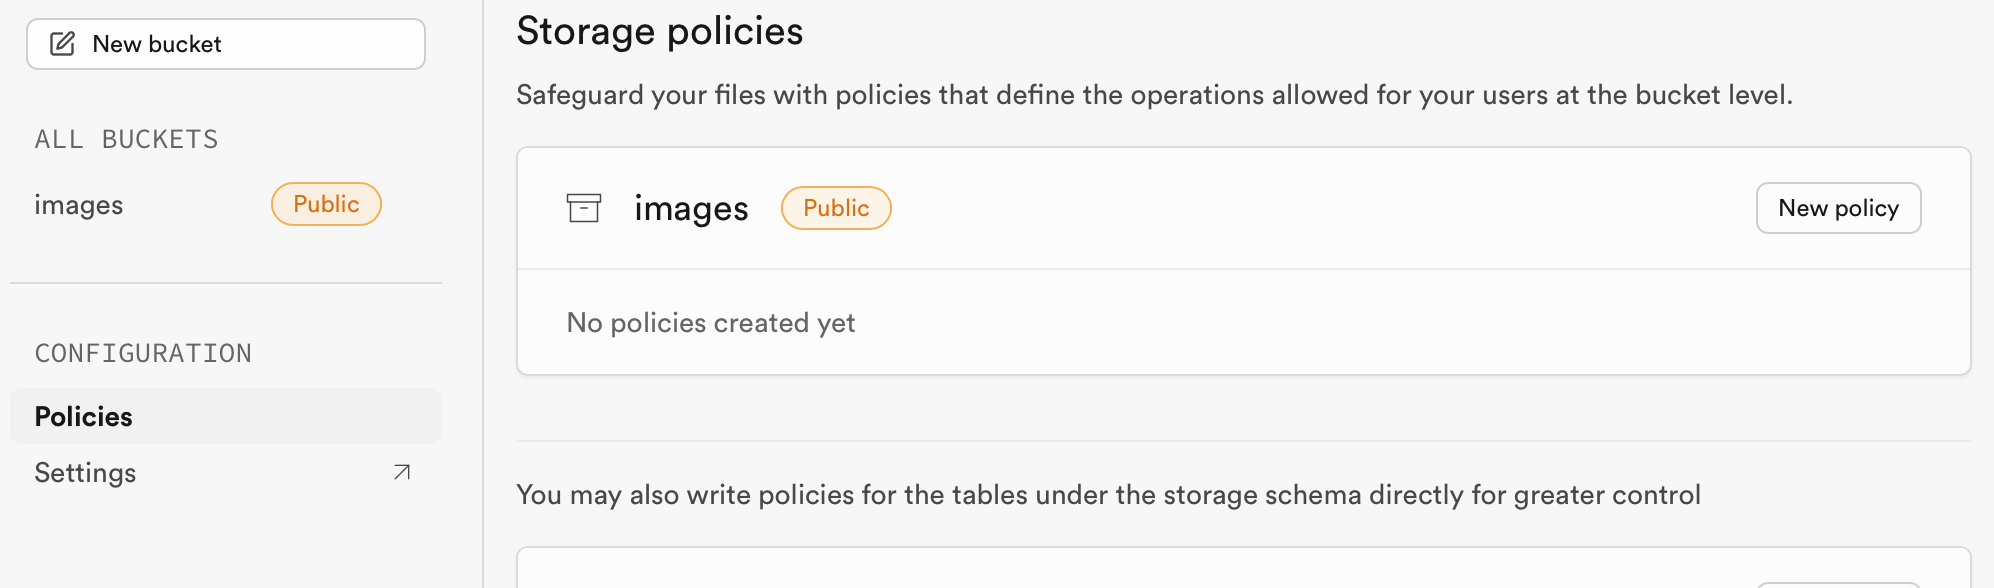Click the Public badge in the sidebar

326,204
